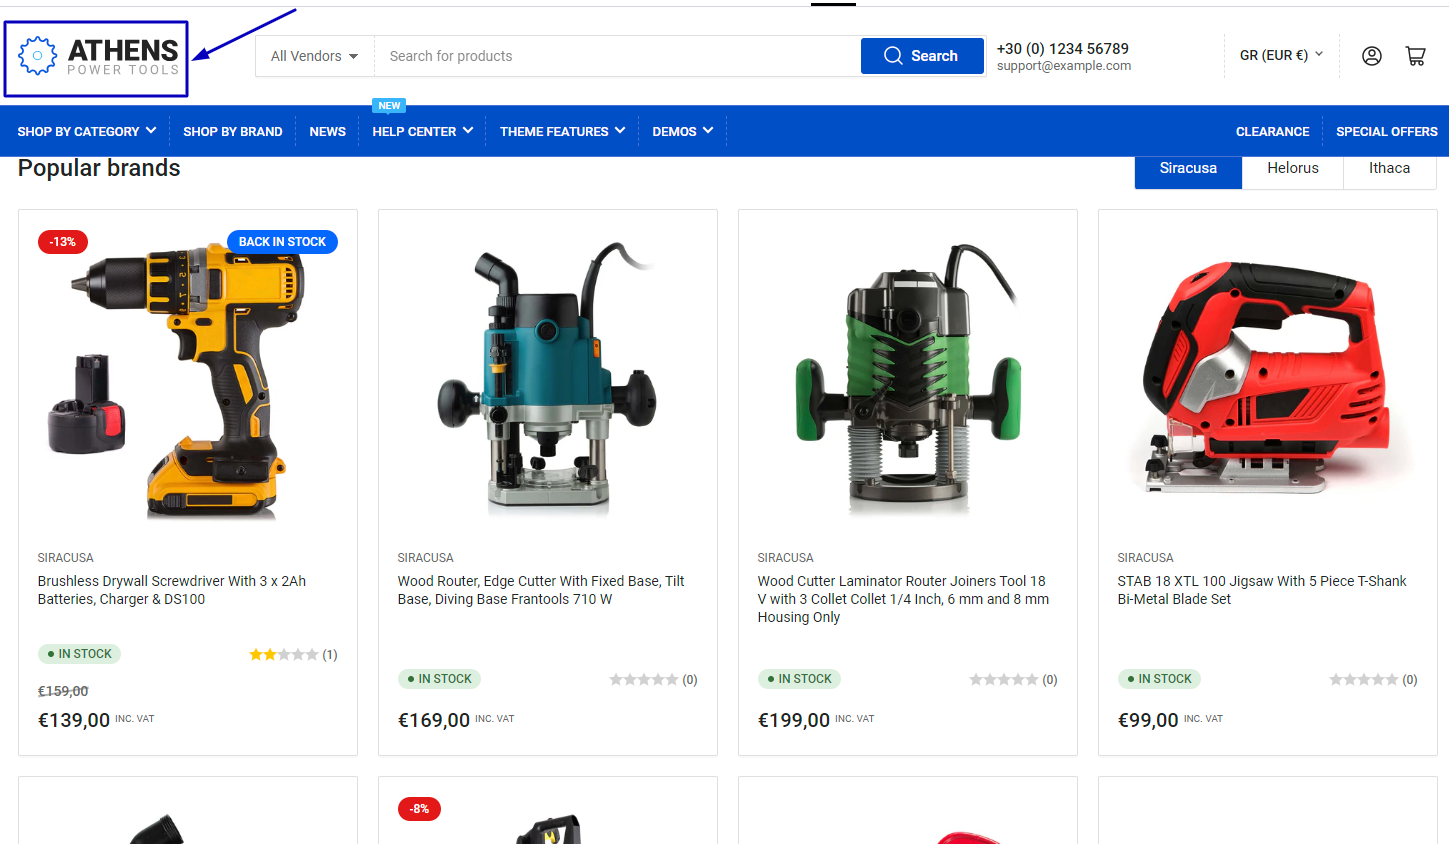The image size is (1449, 844).
Task: Click star rating of the €99,00 jigsaw
Action: pos(1364,679)
